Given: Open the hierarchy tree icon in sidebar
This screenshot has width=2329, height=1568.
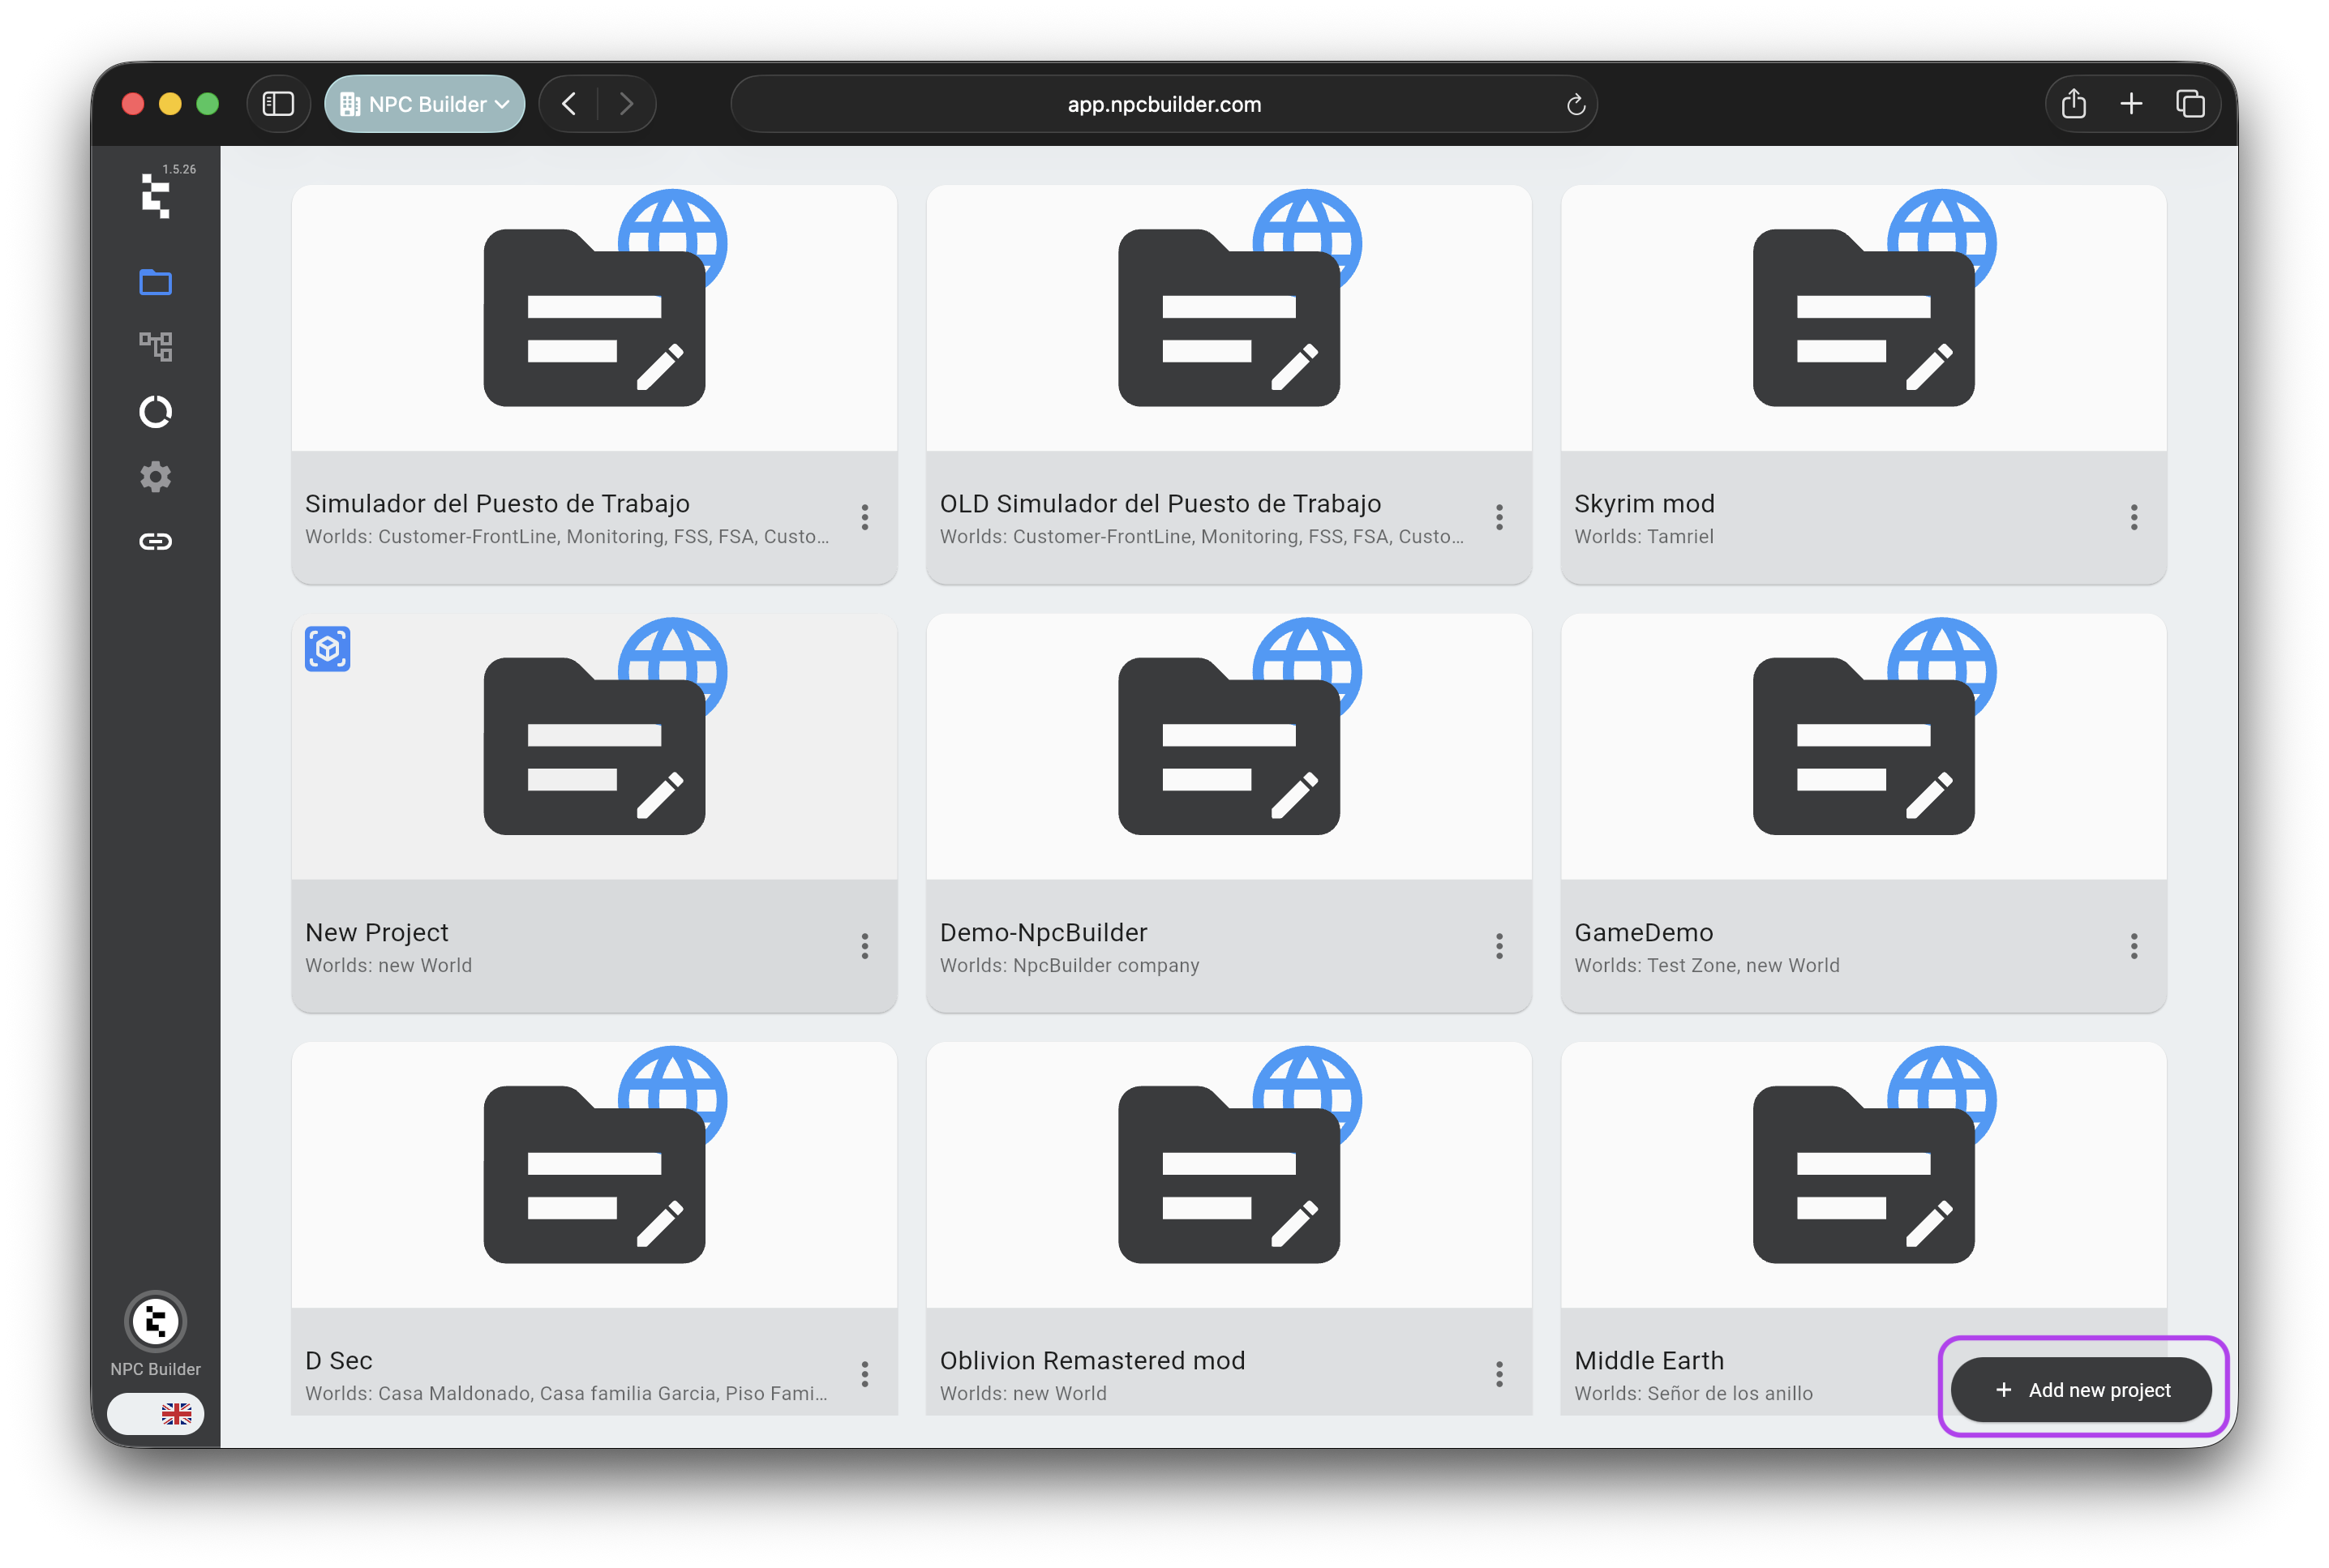Looking at the screenshot, I should [x=155, y=347].
